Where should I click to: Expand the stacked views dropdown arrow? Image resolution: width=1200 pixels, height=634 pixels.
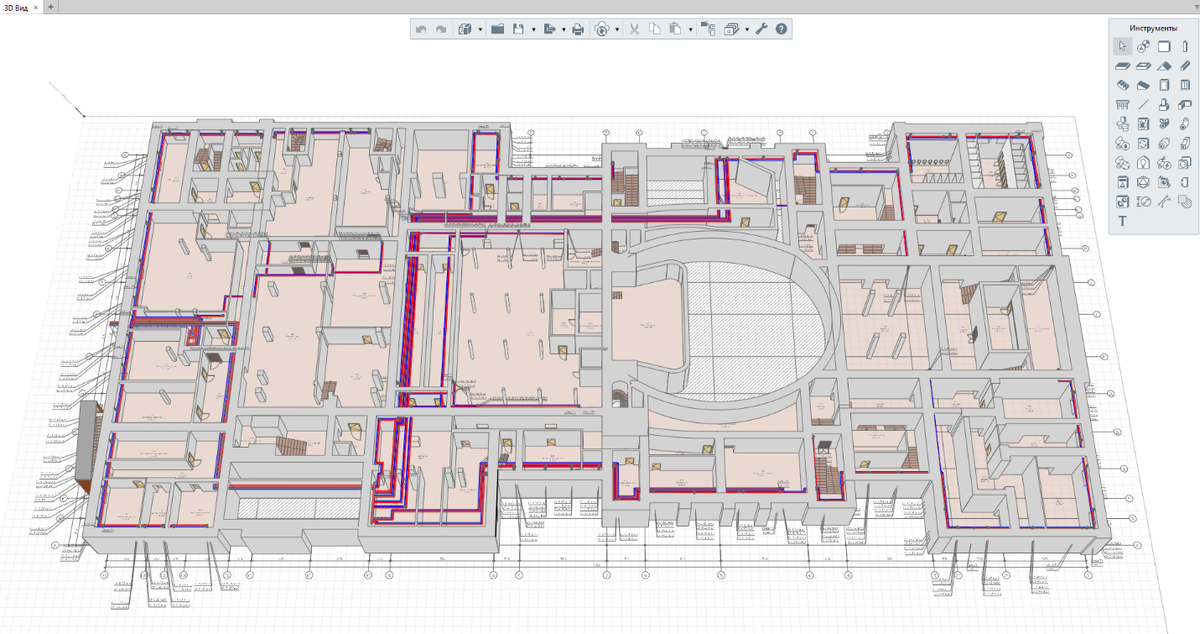point(747,29)
